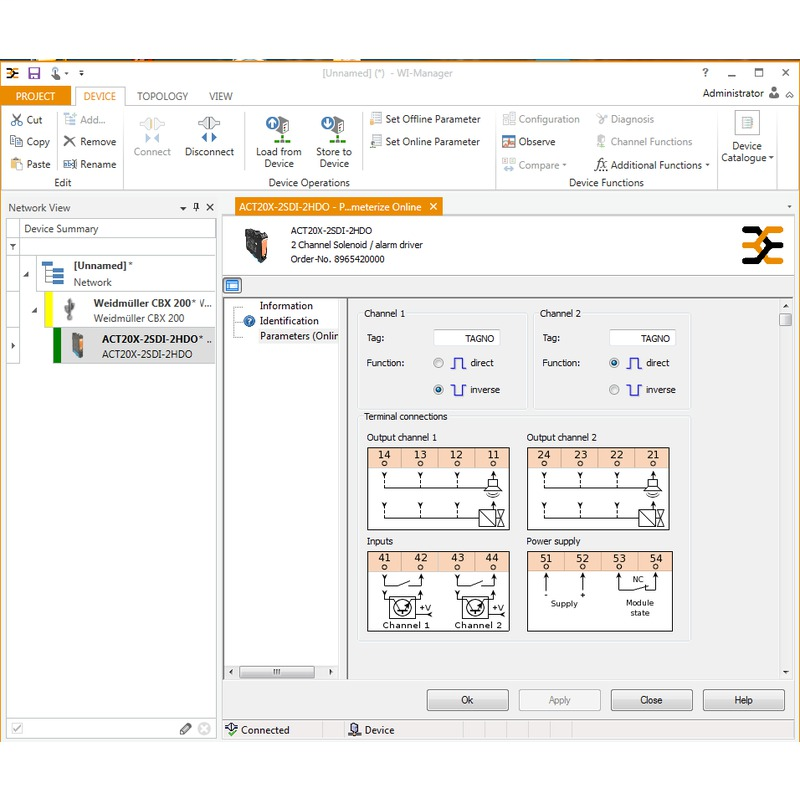800x800 pixels.
Task: Collapse the [Unnamed] Network tree node
Action: click(26, 274)
